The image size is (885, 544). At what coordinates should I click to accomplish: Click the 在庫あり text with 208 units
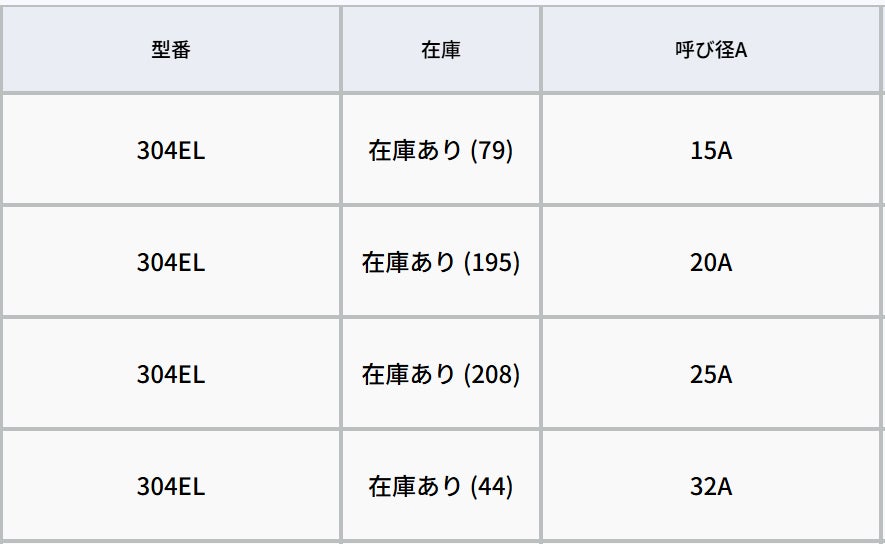pyautogui.click(x=409, y=375)
